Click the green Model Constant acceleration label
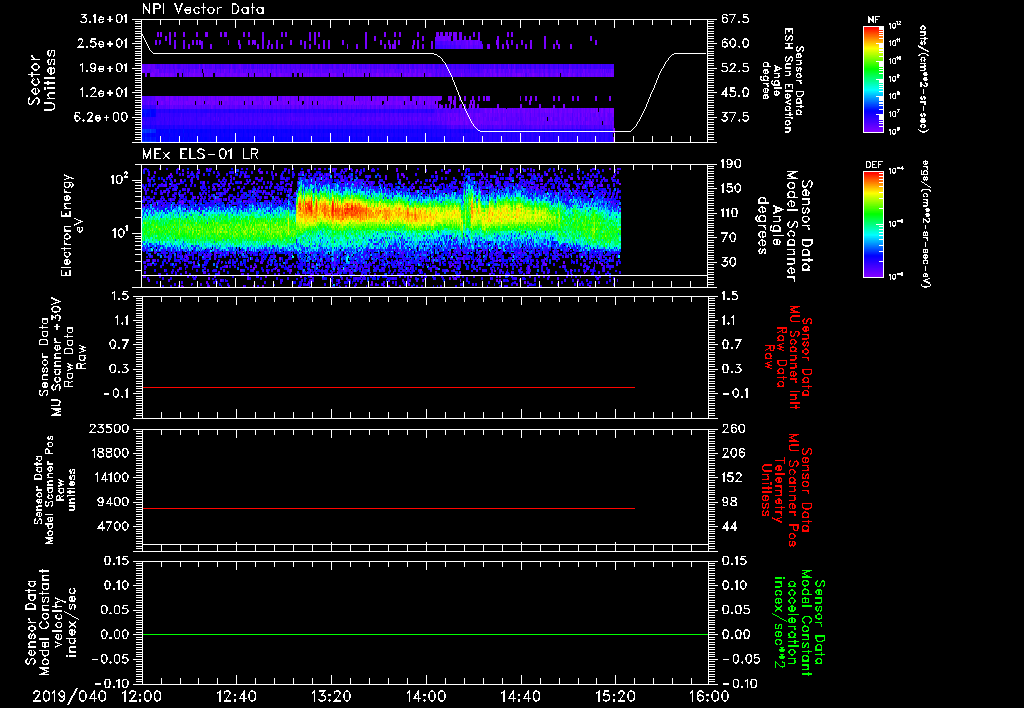1024x708 pixels. coord(799,623)
